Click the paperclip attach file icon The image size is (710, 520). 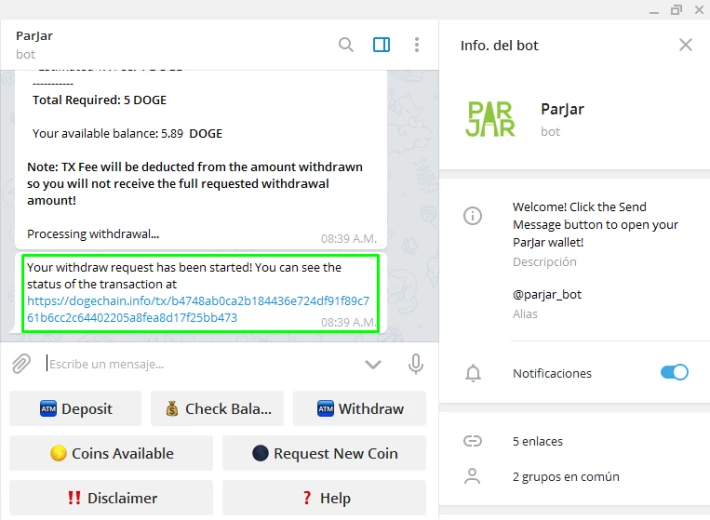pyautogui.click(x=21, y=364)
